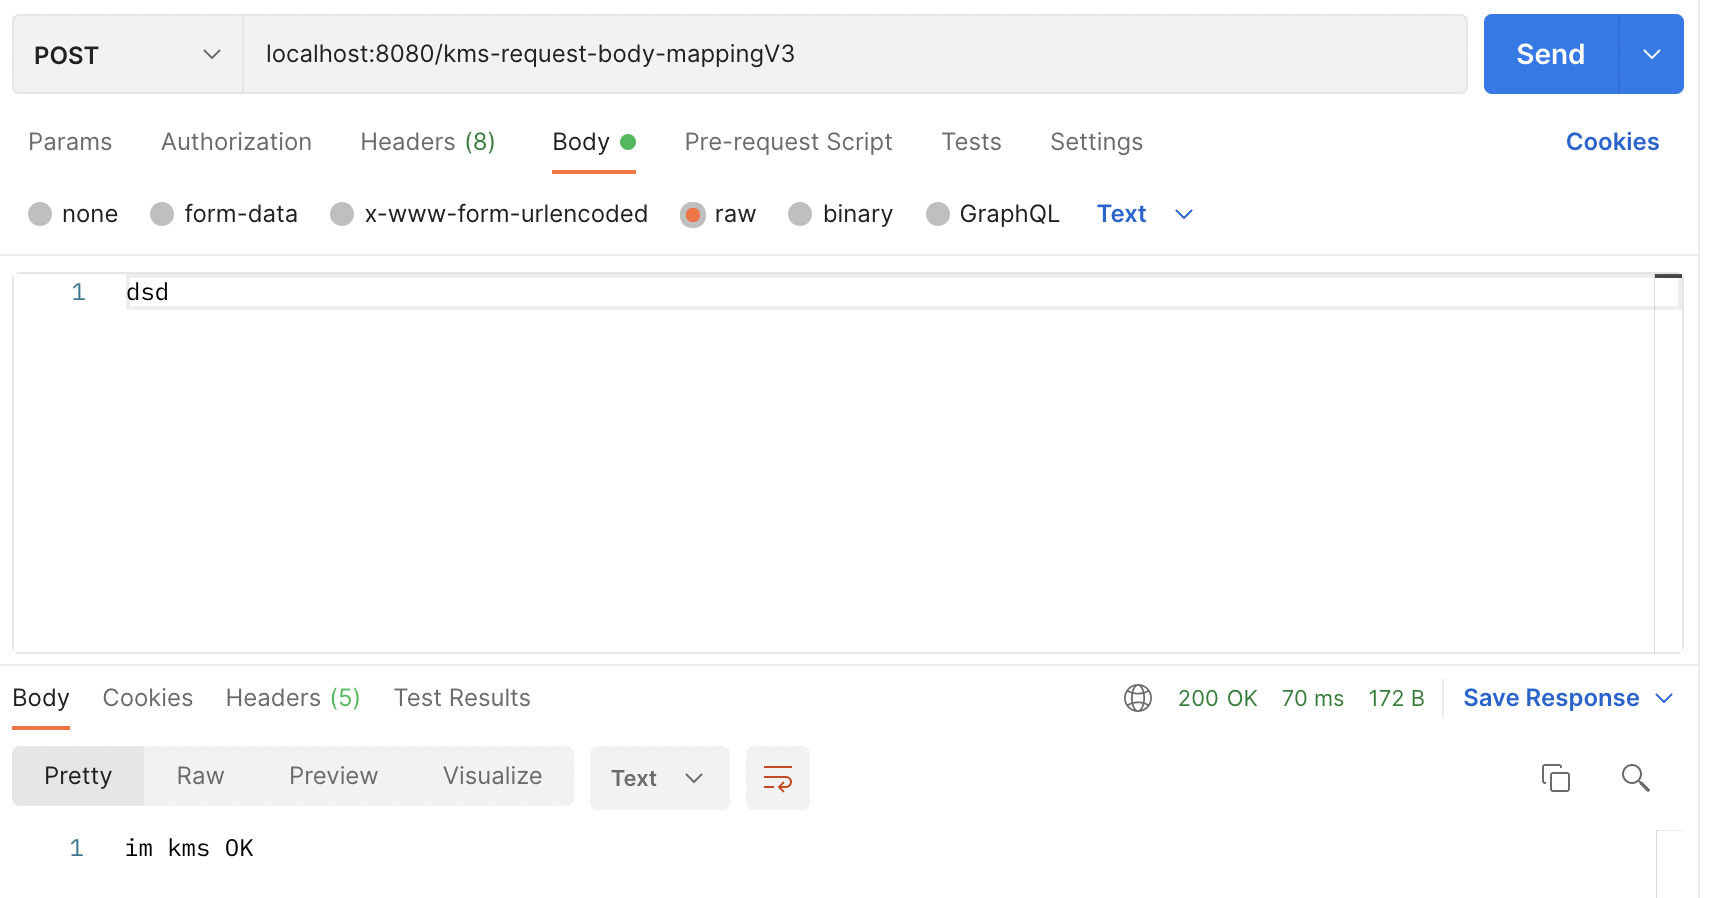Image resolution: width=1716 pixels, height=898 pixels.
Task: Open the POST method dropdown
Action: click(x=128, y=54)
